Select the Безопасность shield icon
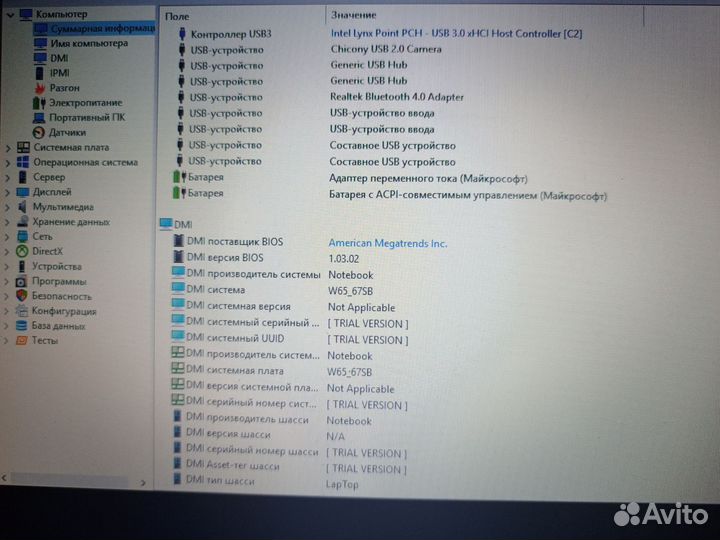720x540 pixels. click(x=22, y=296)
